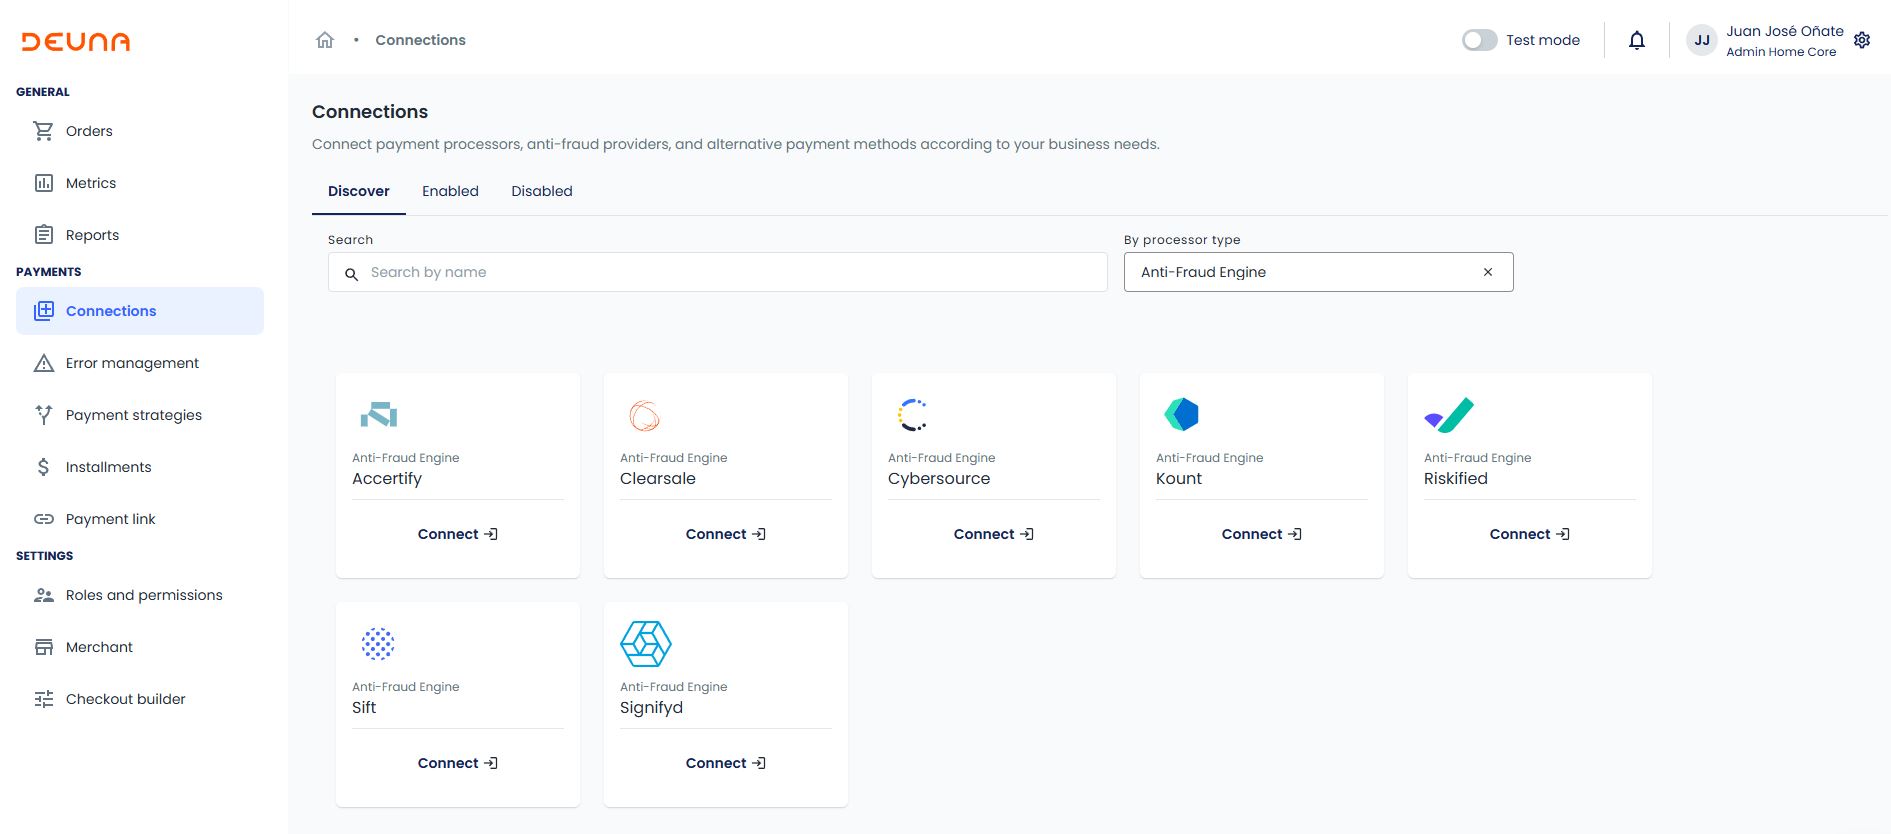Click the Clearsale logo
This screenshot has width=1891, height=834.
tap(645, 415)
